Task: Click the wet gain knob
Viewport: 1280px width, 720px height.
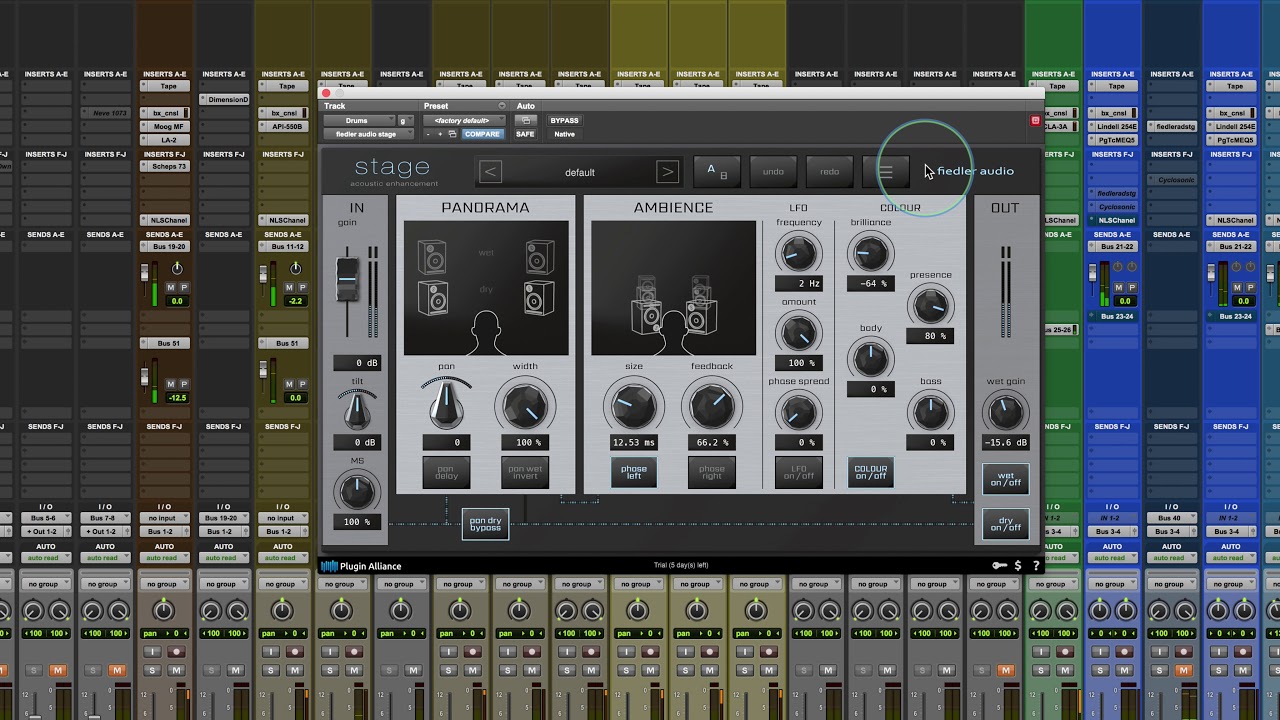Action: tap(1005, 411)
